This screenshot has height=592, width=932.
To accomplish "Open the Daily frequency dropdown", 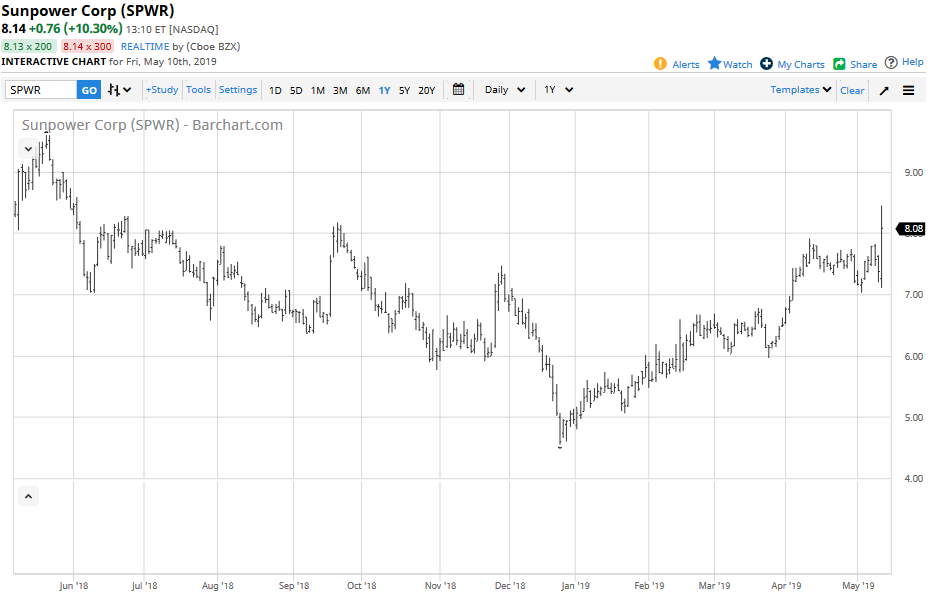I will pos(505,90).
